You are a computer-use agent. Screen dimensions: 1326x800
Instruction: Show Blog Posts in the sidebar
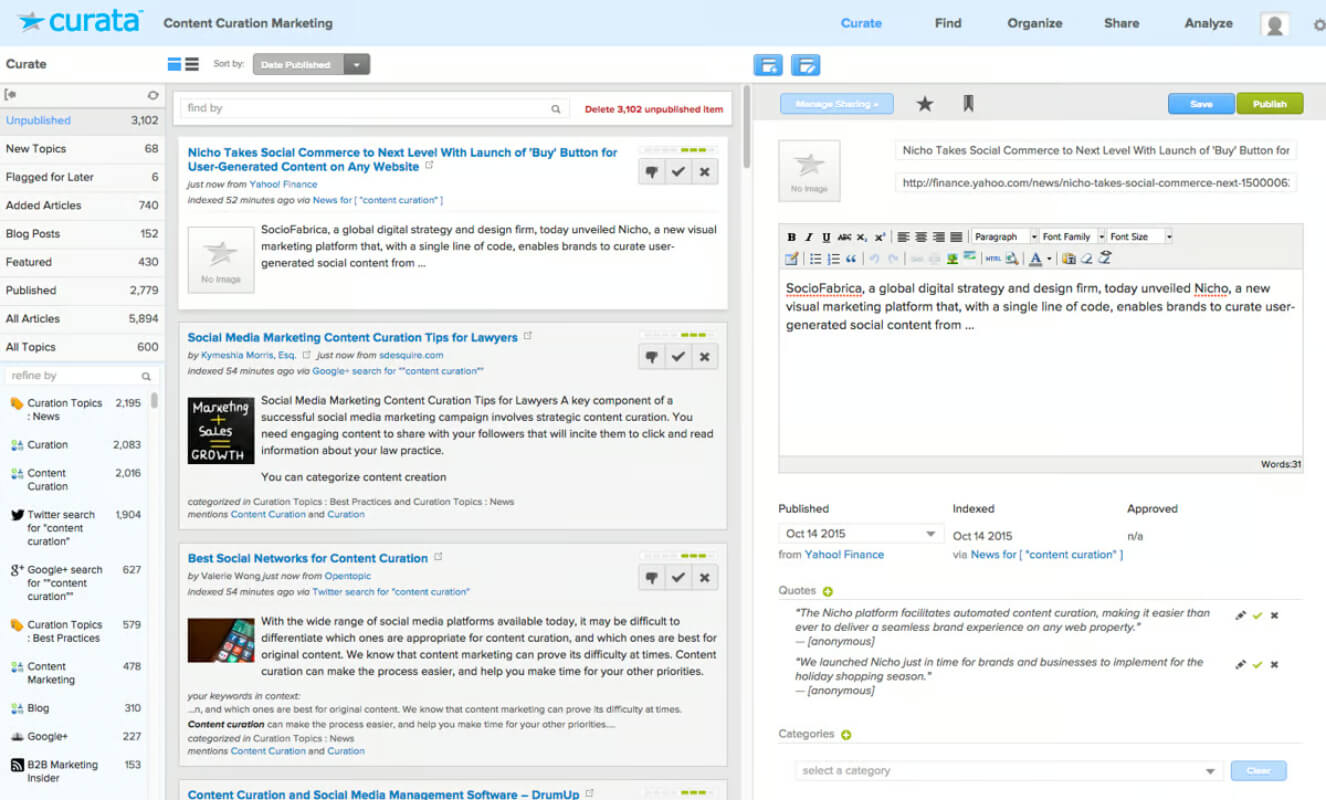[x=82, y=234]
